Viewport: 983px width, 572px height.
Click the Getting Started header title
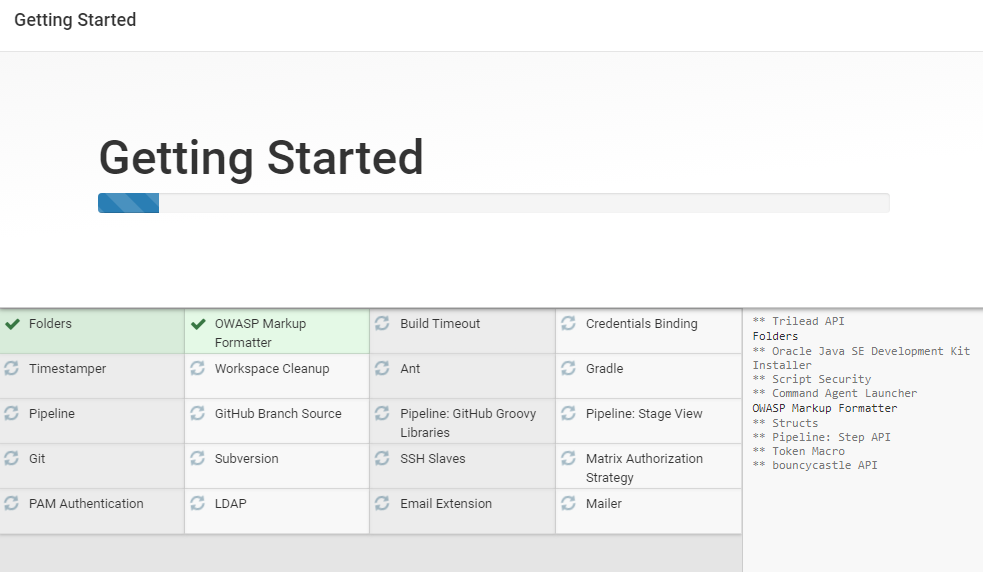(x=75, y=20)
